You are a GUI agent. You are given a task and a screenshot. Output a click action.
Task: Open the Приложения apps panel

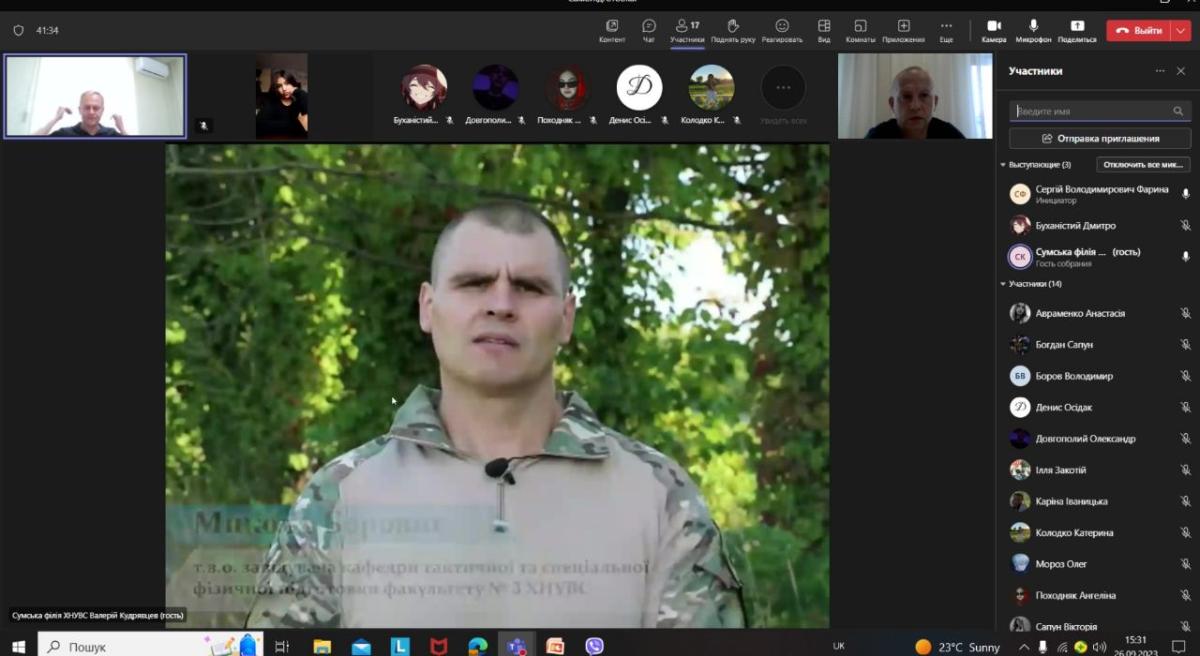point(903,30)
